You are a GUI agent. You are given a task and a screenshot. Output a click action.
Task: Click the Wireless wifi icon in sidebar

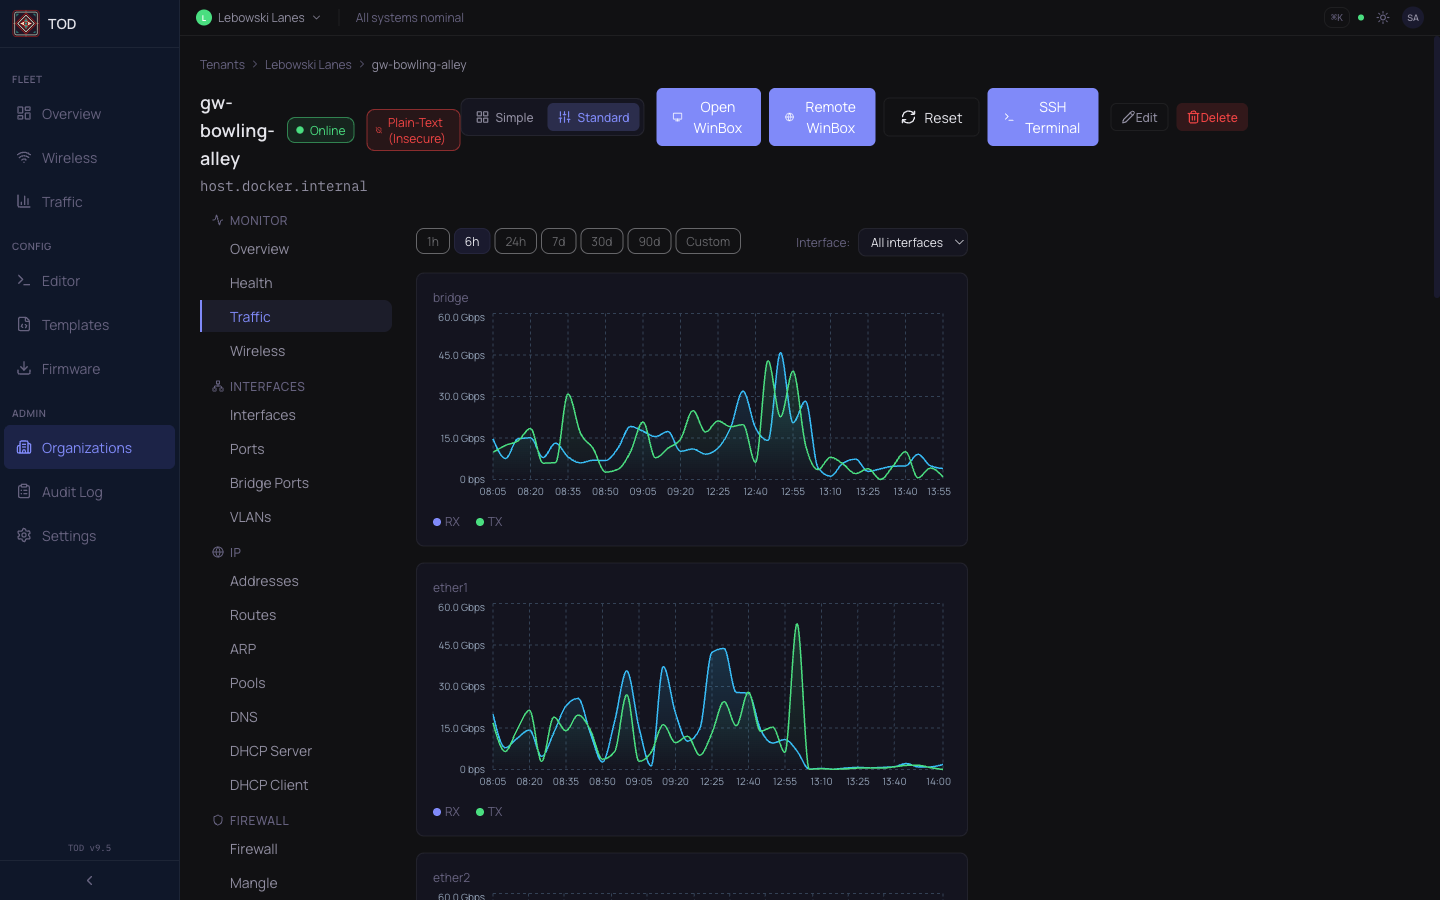[x=24, y=157]
